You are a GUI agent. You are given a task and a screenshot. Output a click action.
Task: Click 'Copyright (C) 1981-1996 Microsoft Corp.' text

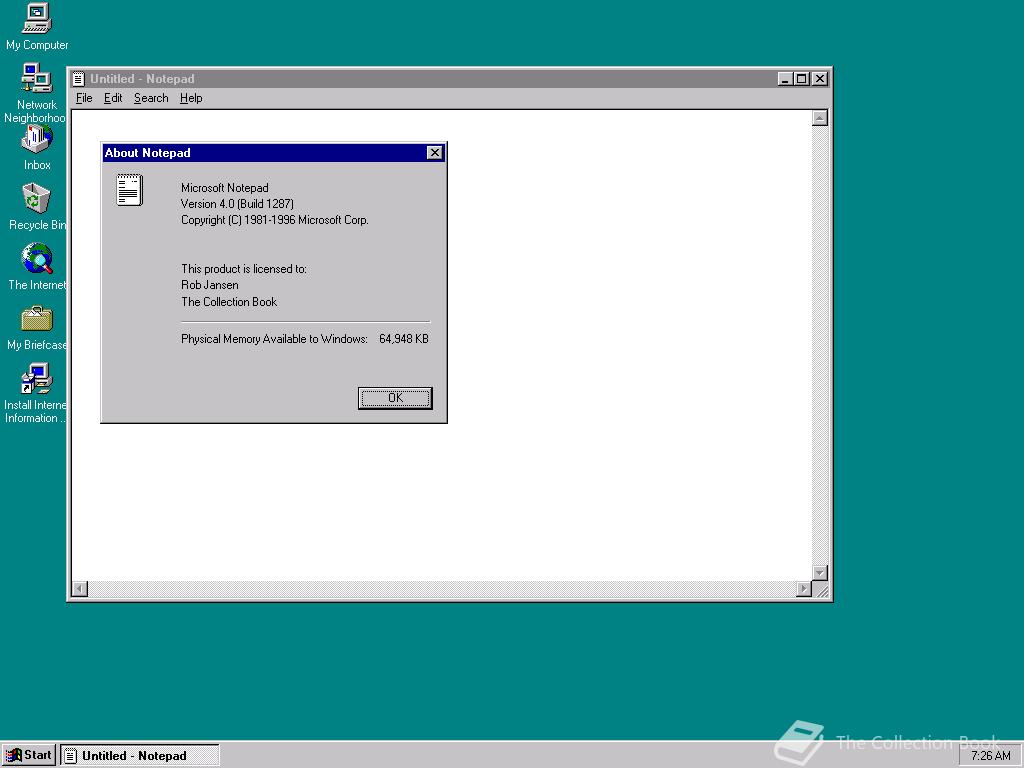click(275, 220)
